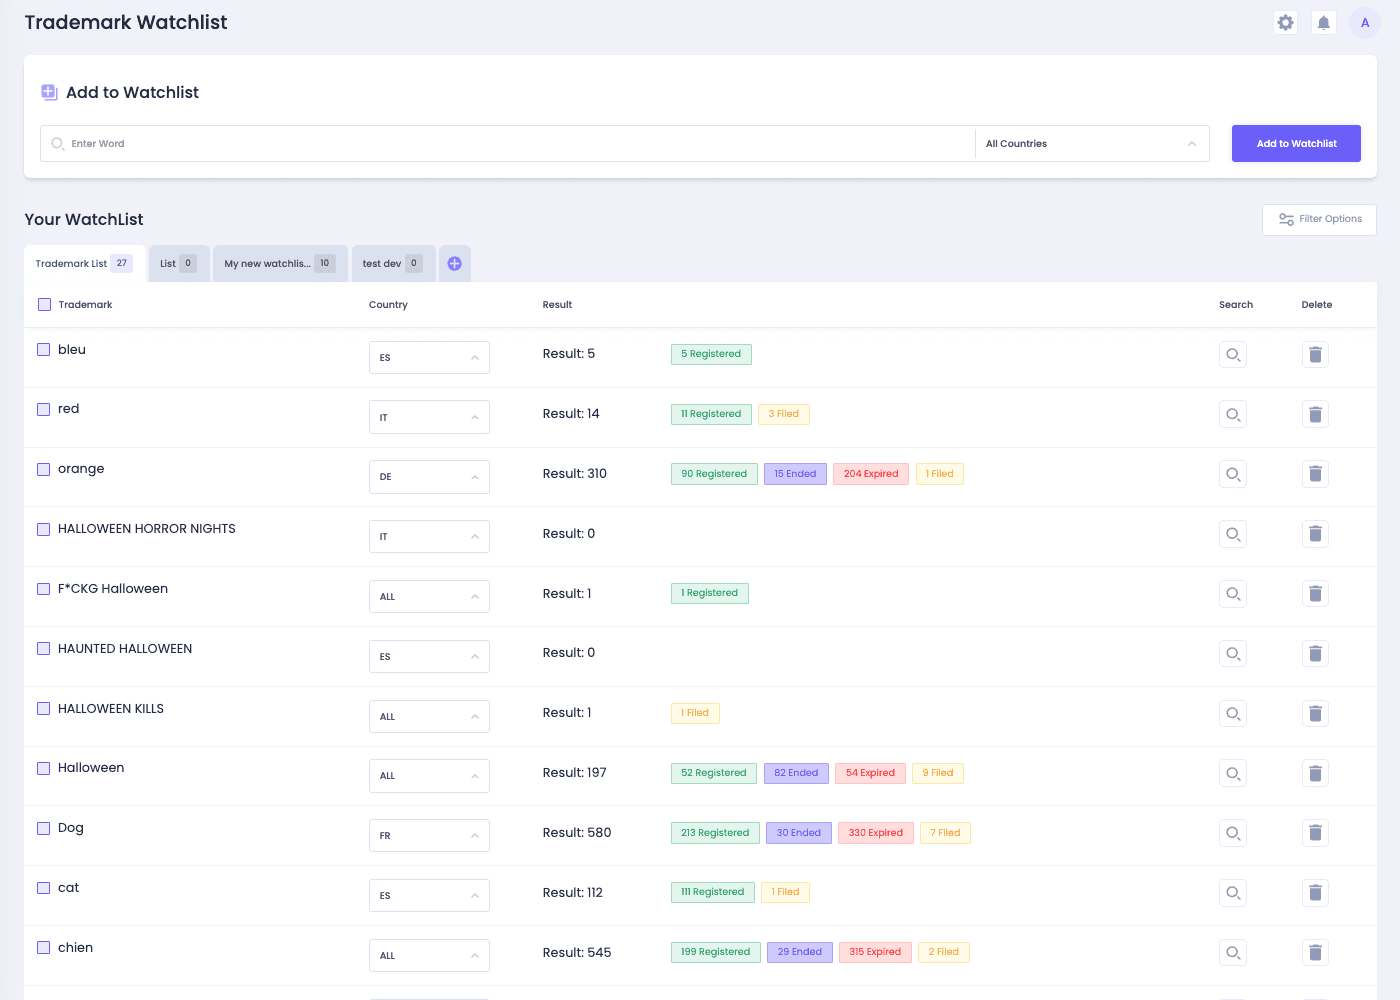Screen dimensions: 1400x1000
Task: Open settings gear icon
Action: [x=1286, y=22]
